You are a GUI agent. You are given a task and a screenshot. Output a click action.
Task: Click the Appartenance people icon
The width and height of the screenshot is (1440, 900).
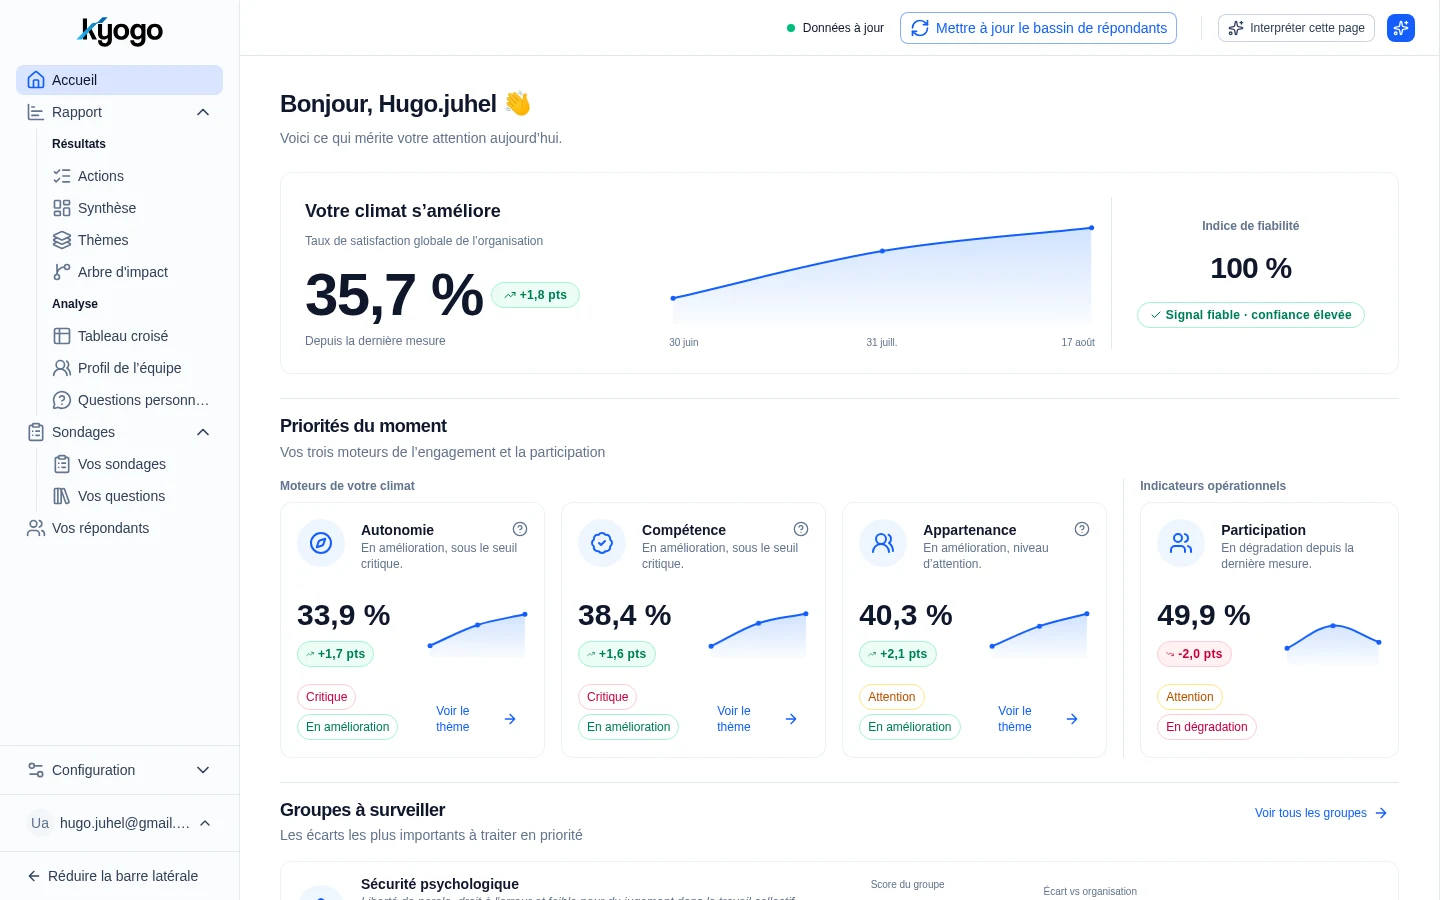pos(883,543)
